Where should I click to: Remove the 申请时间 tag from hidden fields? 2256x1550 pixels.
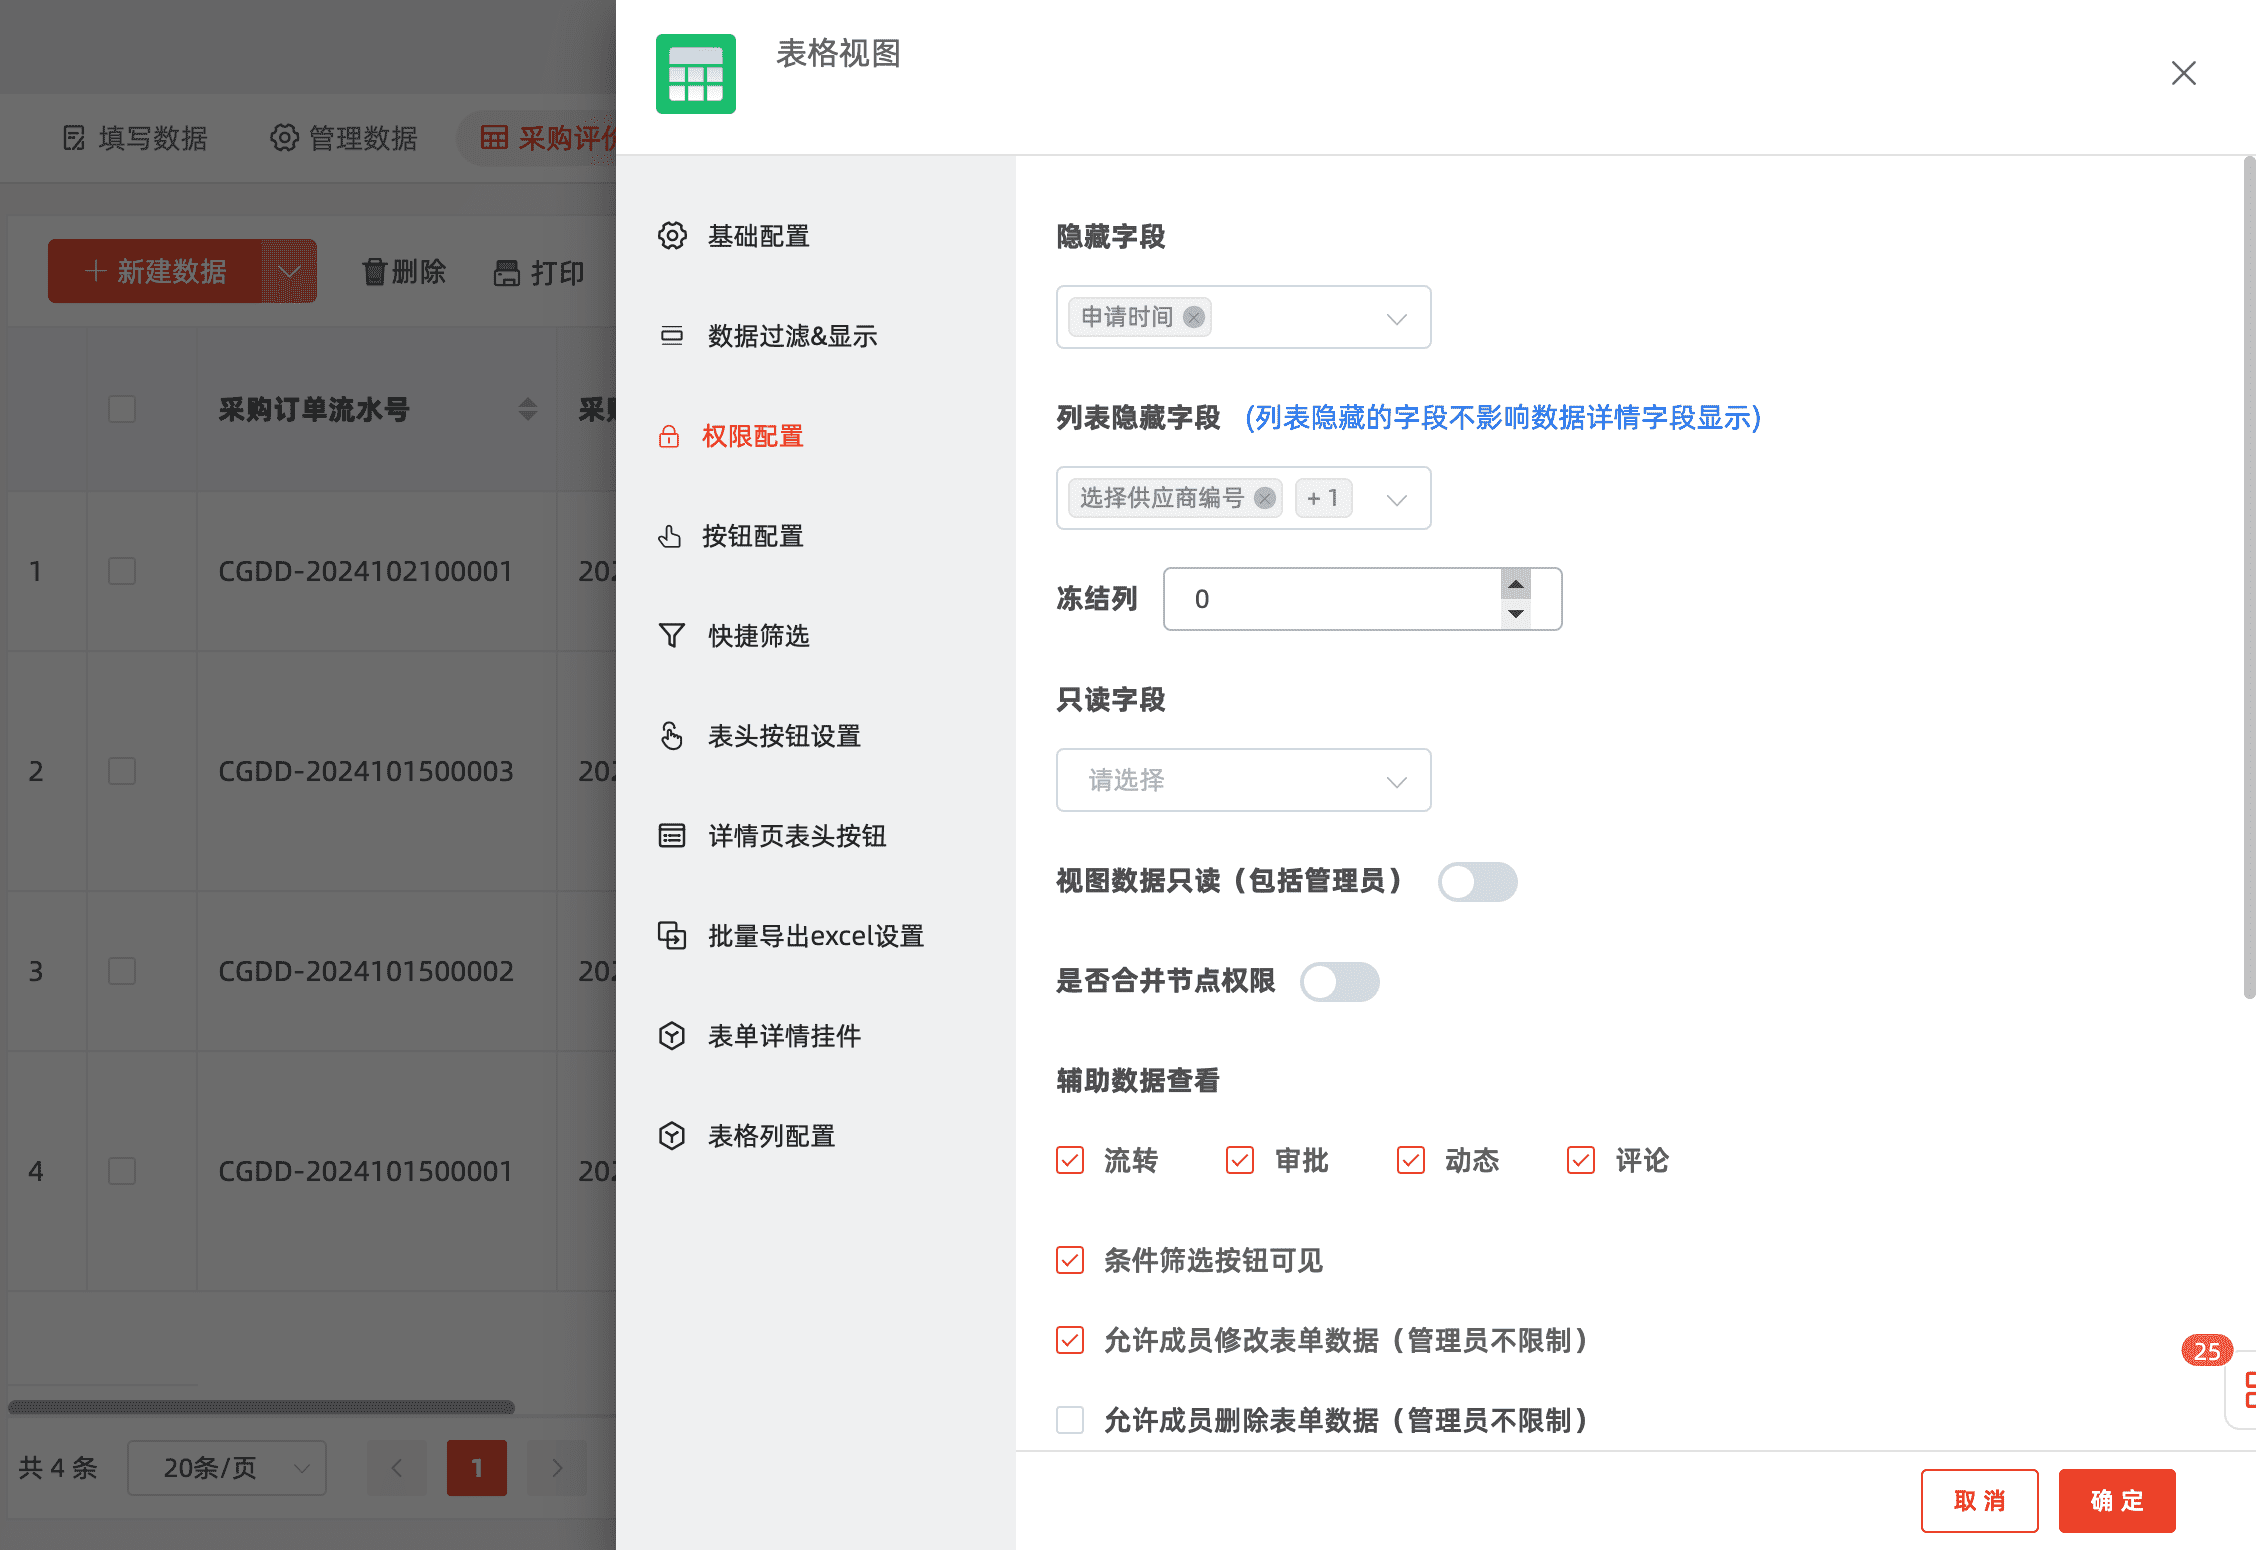coord(1193,317)
